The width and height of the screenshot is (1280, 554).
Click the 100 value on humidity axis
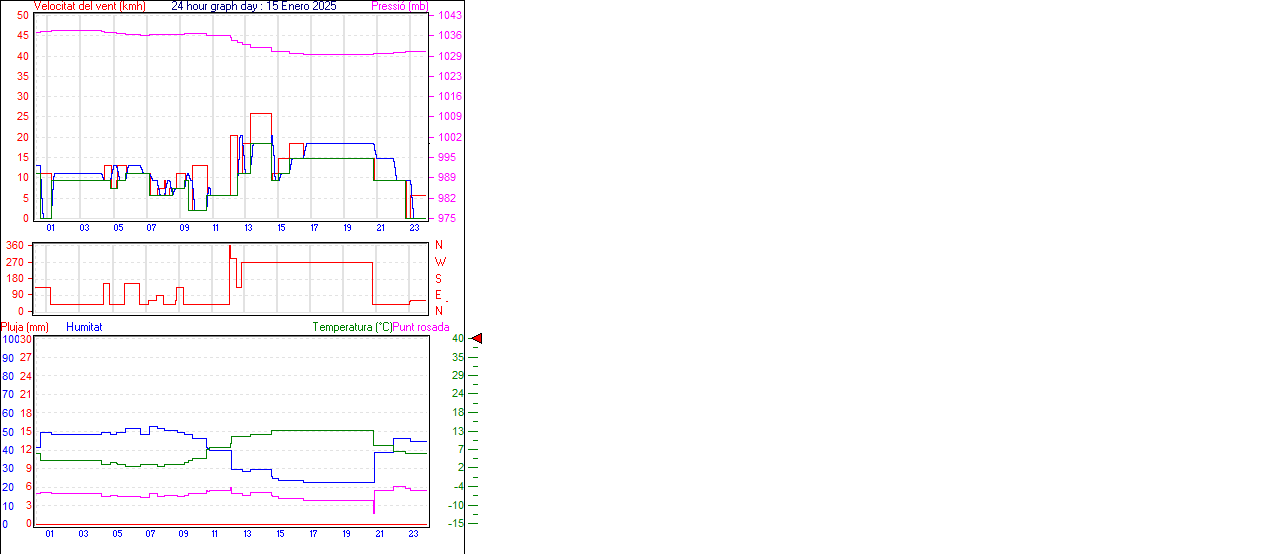[x=9, y=340]
